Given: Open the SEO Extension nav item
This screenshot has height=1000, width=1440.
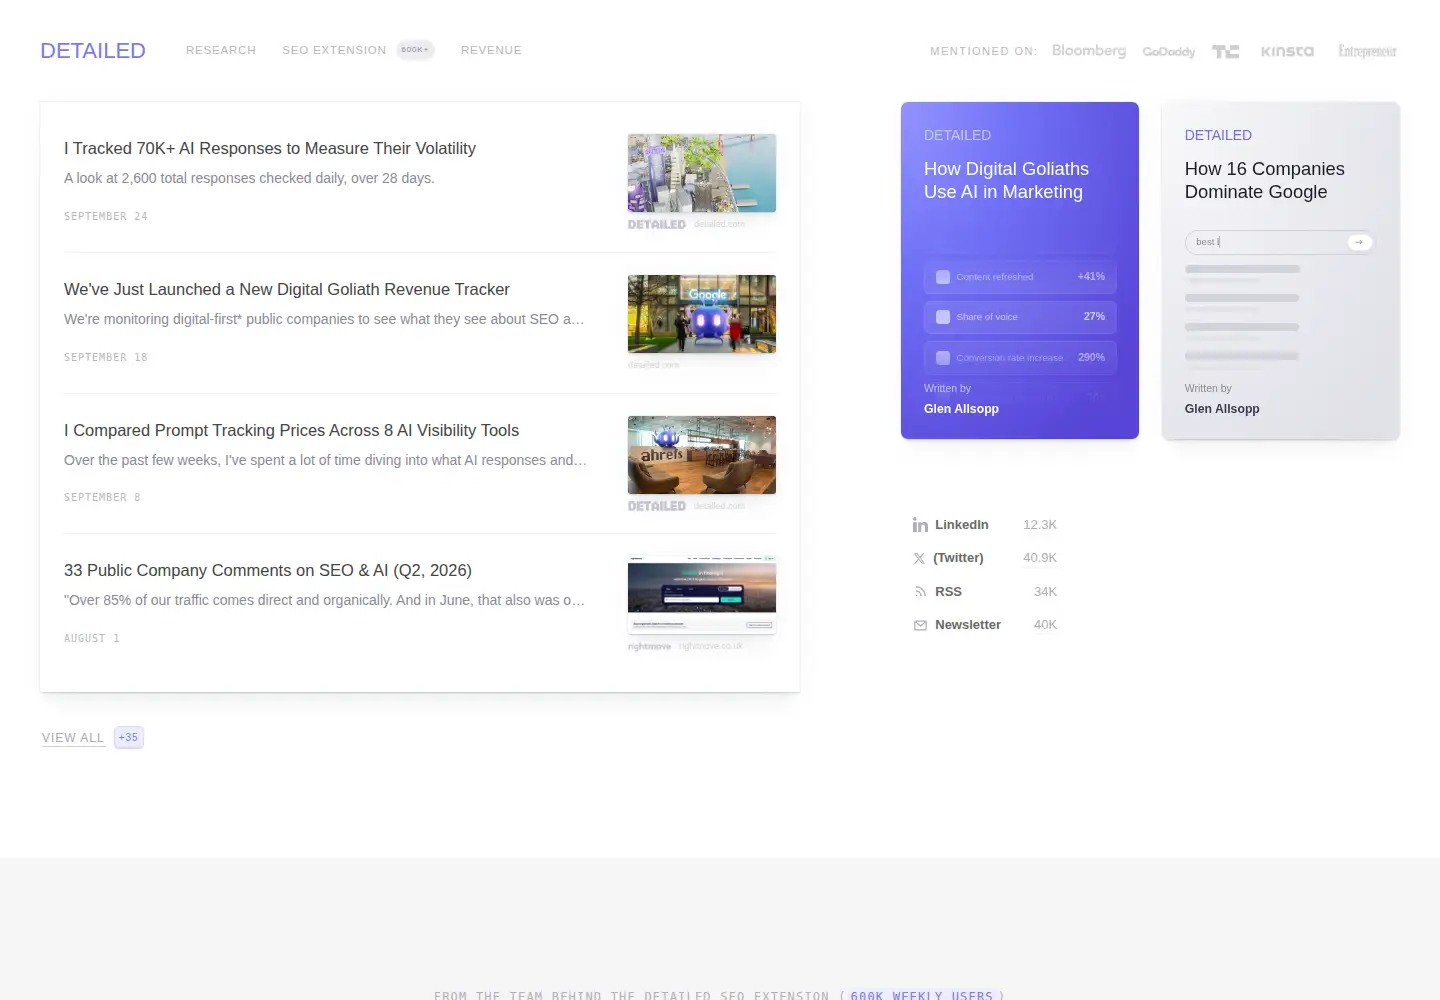Looking at the screenshot, I should 334,50.
